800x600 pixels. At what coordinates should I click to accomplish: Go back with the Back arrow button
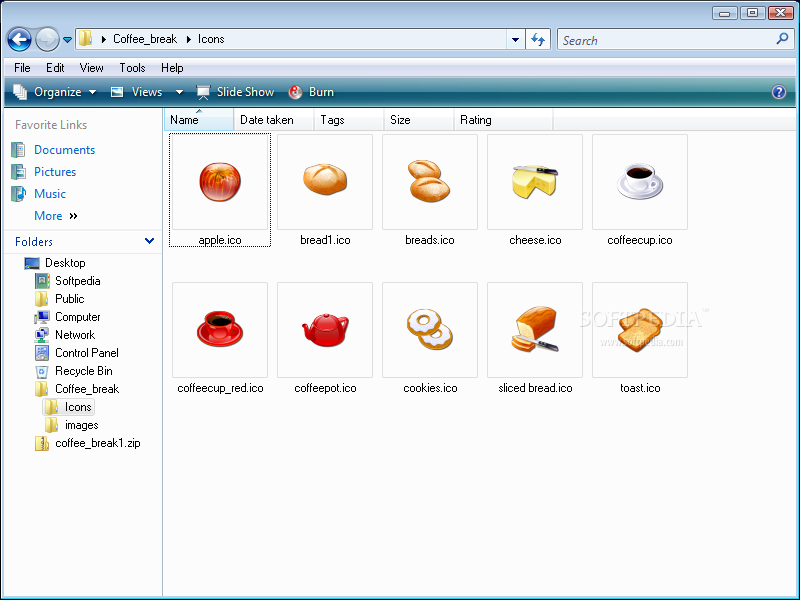pos(19,39)
